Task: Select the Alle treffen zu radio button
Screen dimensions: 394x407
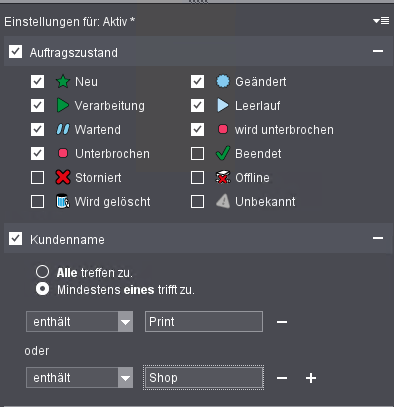Action: click(42, 272)
